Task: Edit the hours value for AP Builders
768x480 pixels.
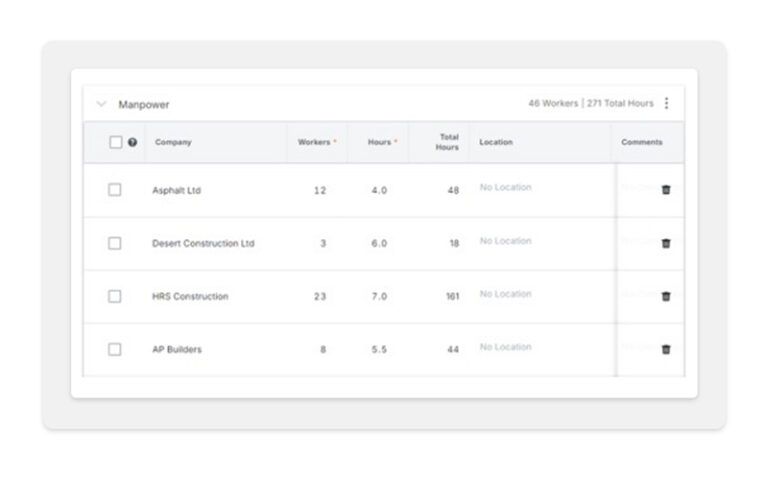Action: tap(379, 349)
